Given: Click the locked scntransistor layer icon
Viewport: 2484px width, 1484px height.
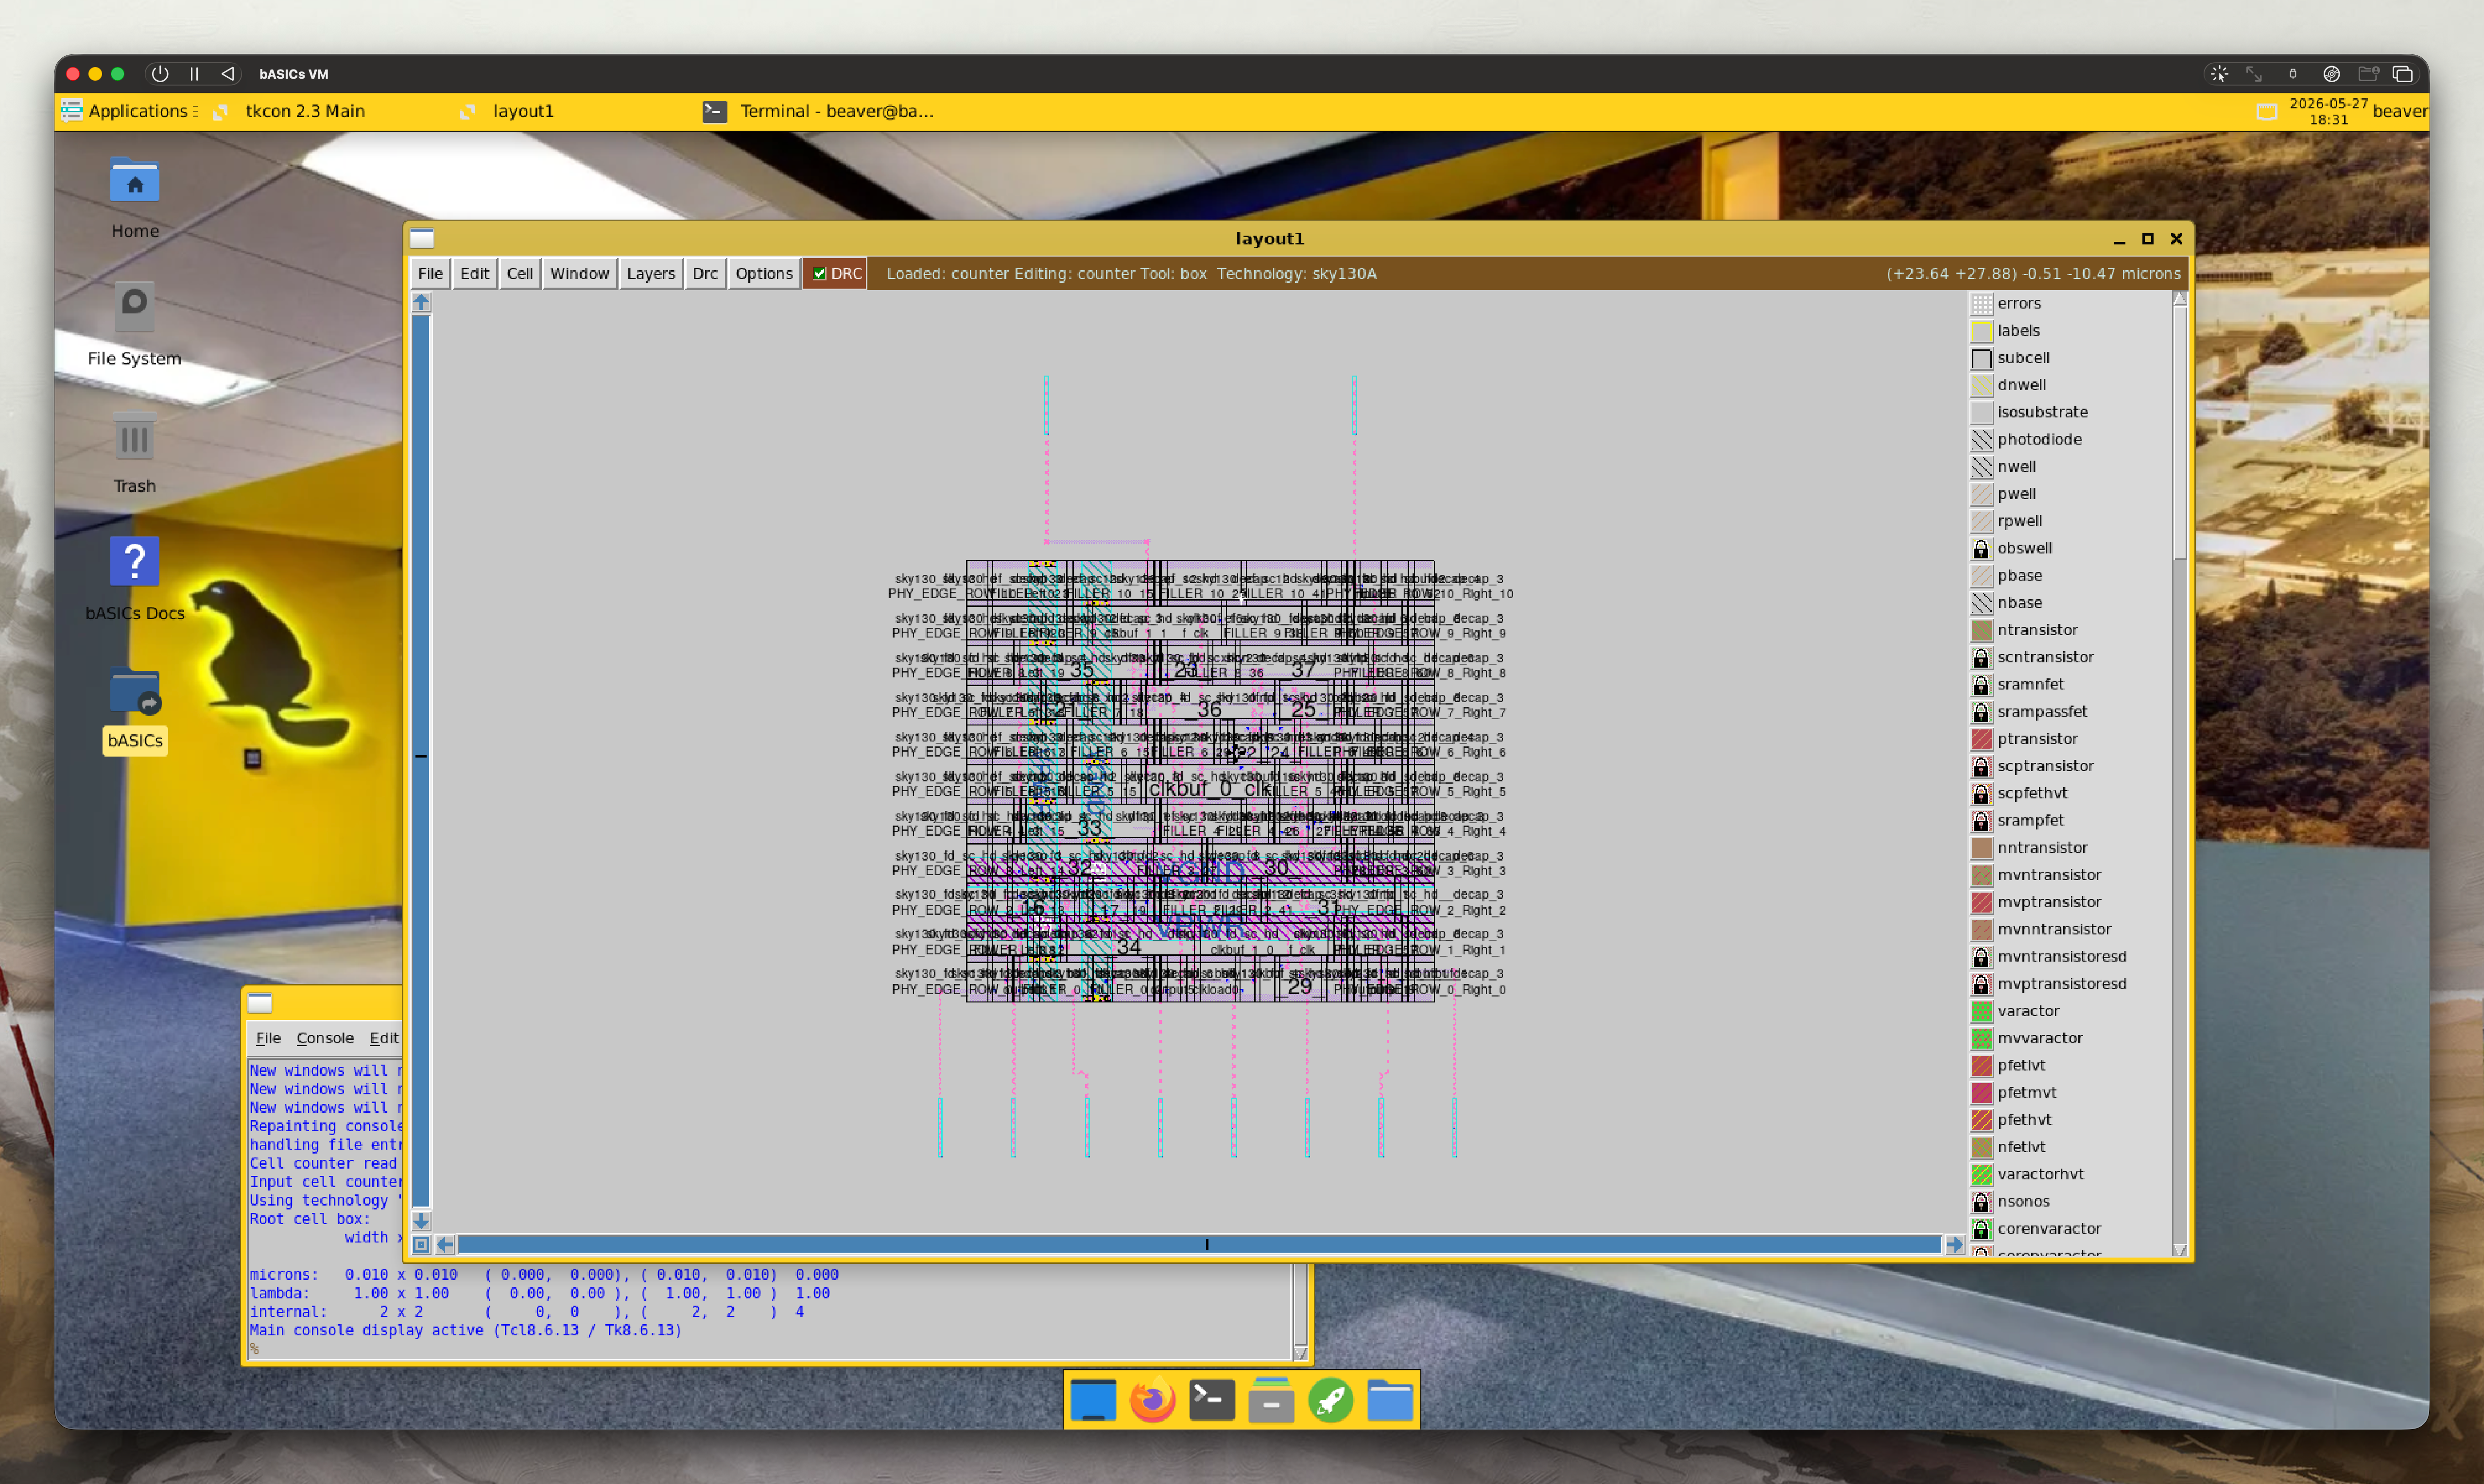Looking at the screenshot, I should [x=1981, y=657].
